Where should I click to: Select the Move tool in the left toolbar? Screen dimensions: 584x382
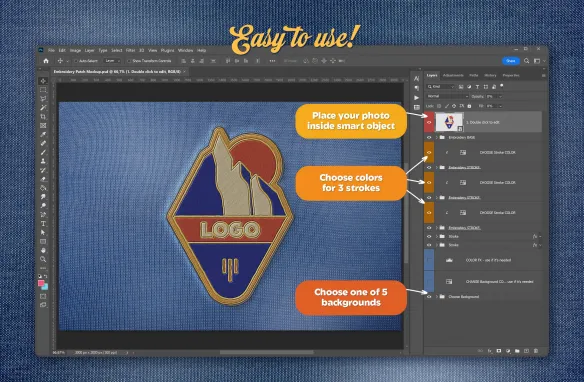point(43,81)
